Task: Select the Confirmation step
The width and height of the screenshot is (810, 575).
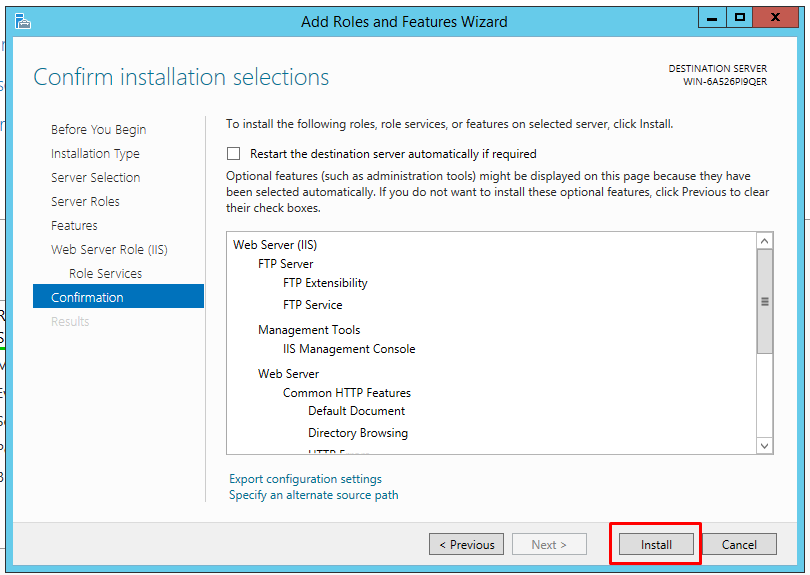Action: (x=118, y=297)
